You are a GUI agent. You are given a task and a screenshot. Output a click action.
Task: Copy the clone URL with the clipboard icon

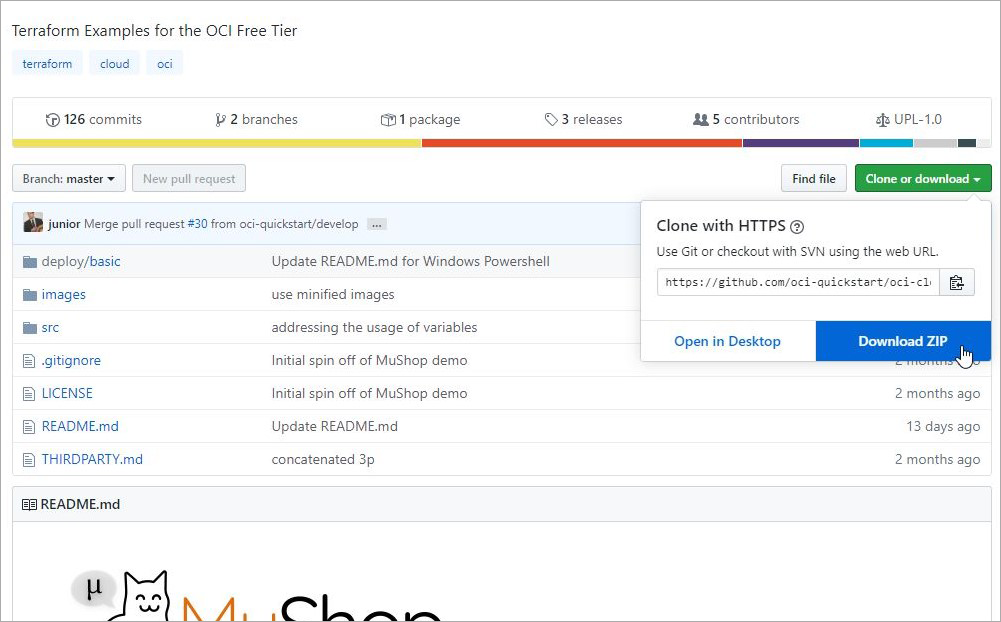[x=956, y=282]
